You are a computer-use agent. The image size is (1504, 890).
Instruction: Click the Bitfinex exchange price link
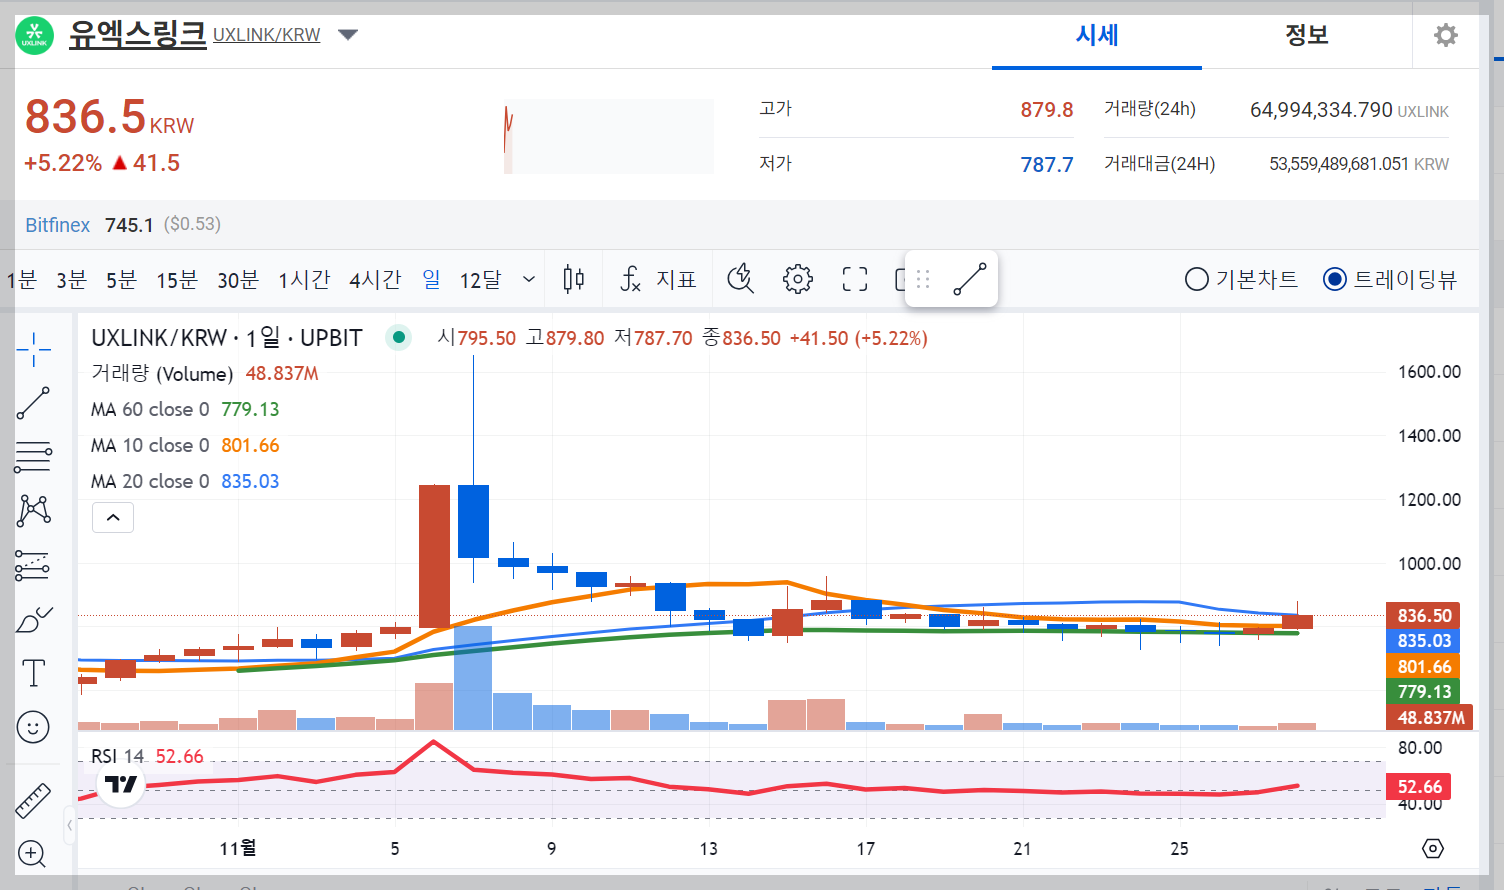pos(58,225)
